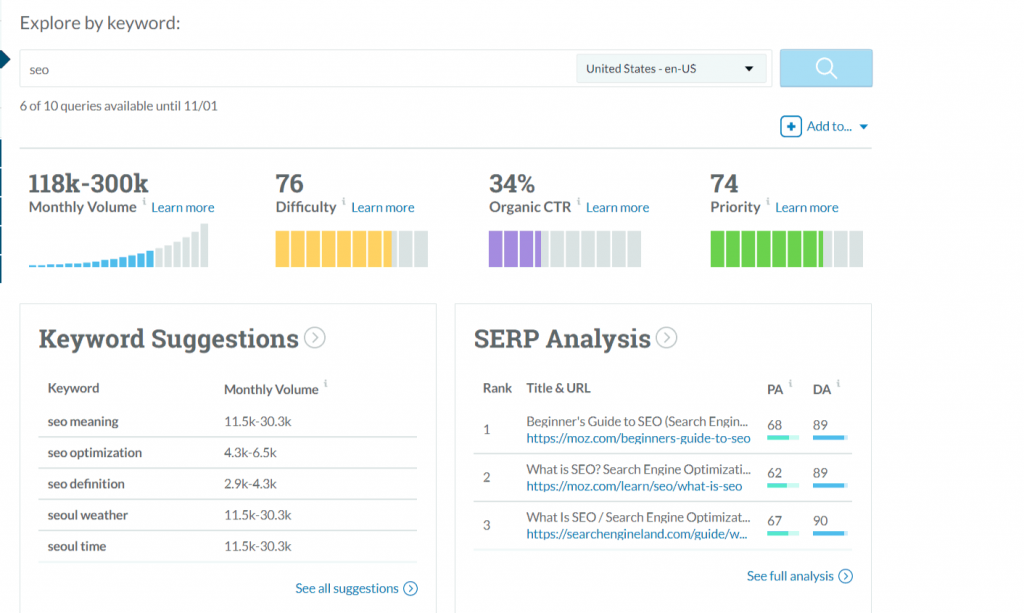The width and height of the screenshot is (1024, 613).
Task: Open the Keyword Suggestions arrow circle icon
Action: pyautogui.click(x=315, y=338)
